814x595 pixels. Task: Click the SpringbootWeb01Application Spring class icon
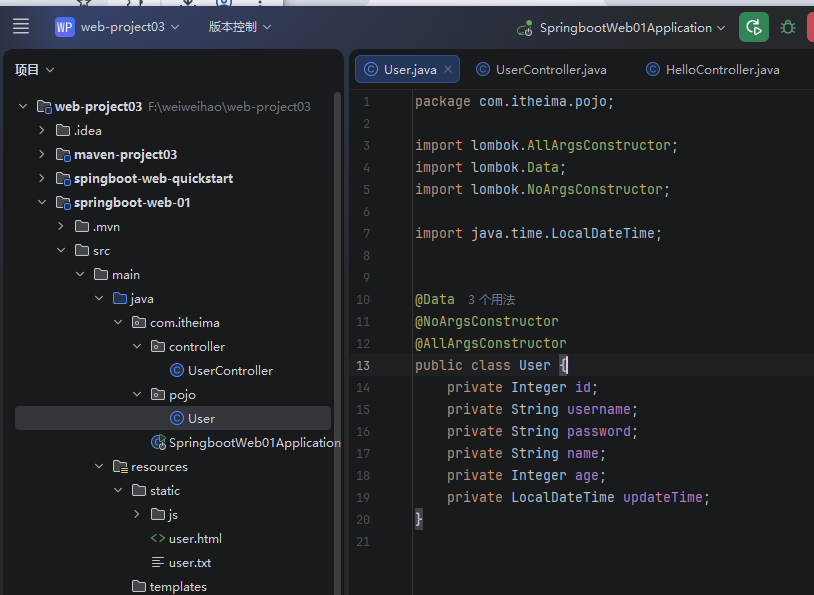pos(158,442)
